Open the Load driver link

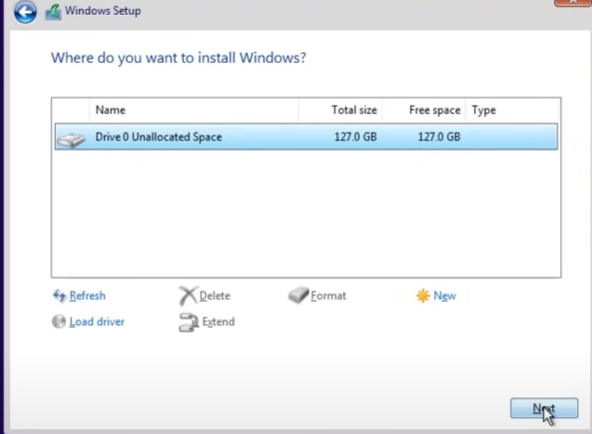click(x=97, y=322)
